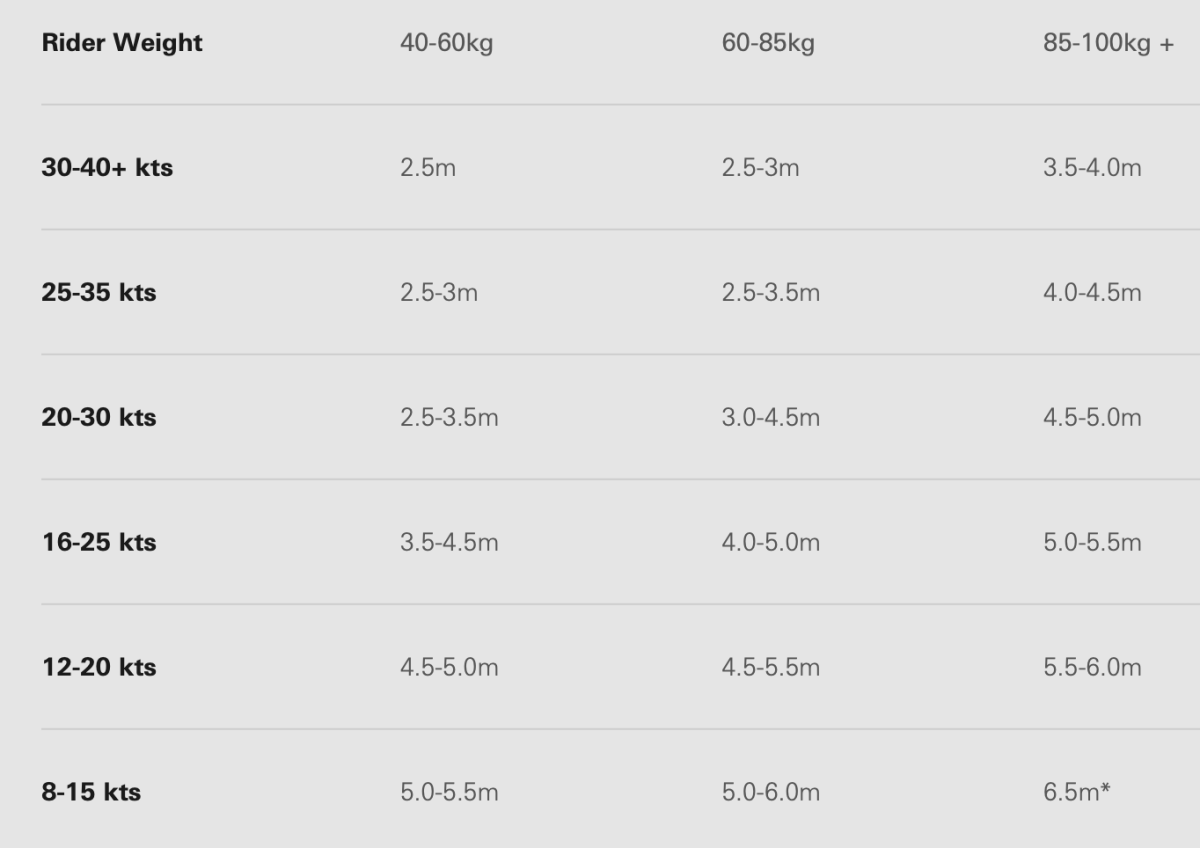
Task: Select the 60-85kg column header
Action: click(x=768, y=44)
